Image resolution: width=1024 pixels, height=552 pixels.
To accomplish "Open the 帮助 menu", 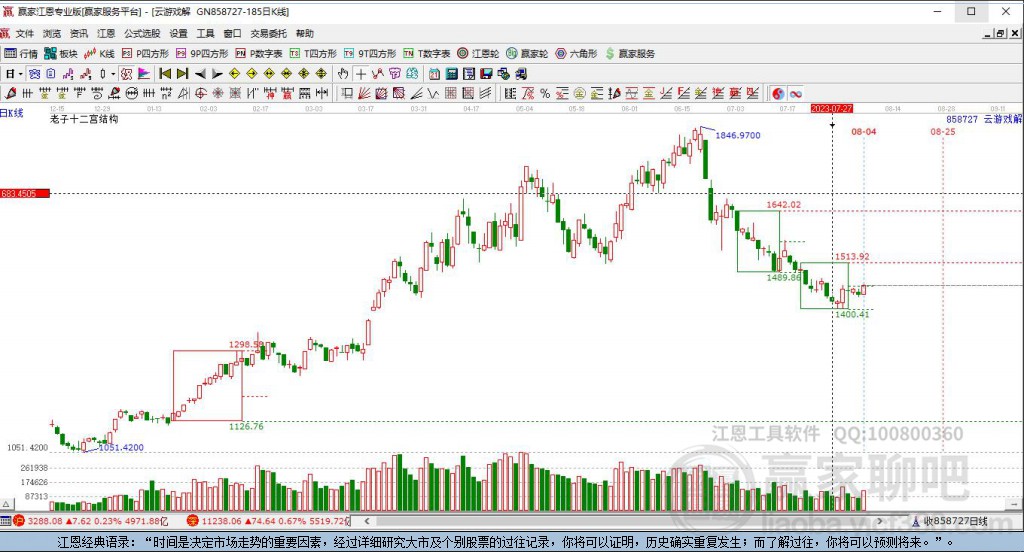I will (304, 33).
